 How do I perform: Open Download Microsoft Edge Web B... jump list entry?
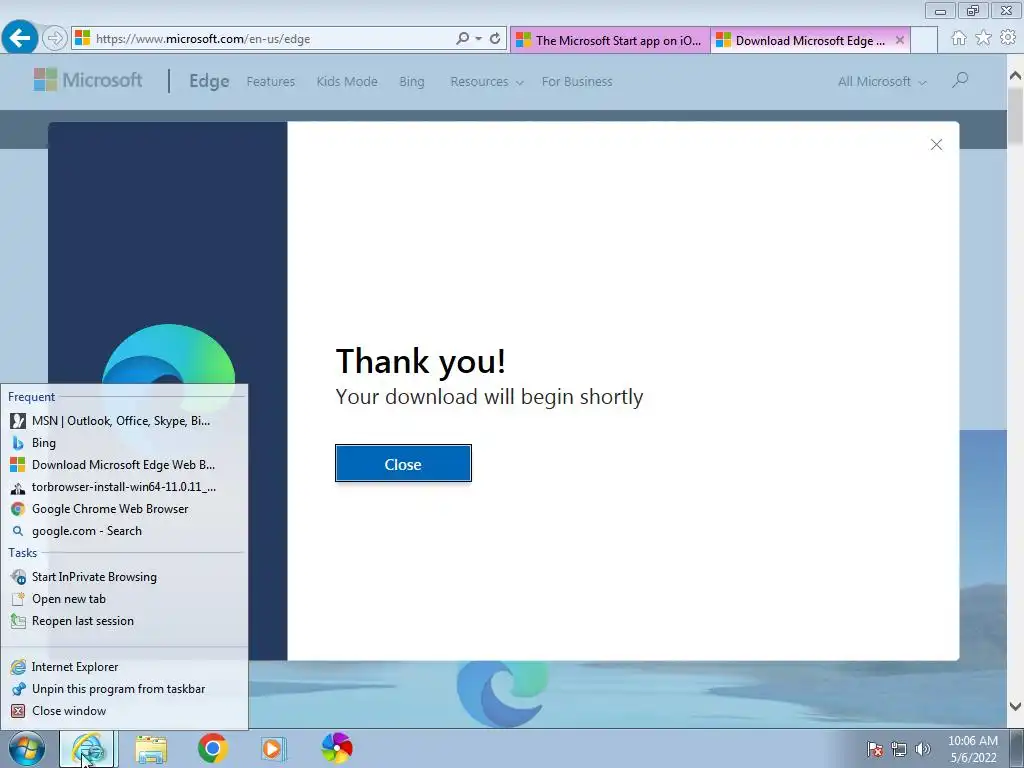click(124, 465)
